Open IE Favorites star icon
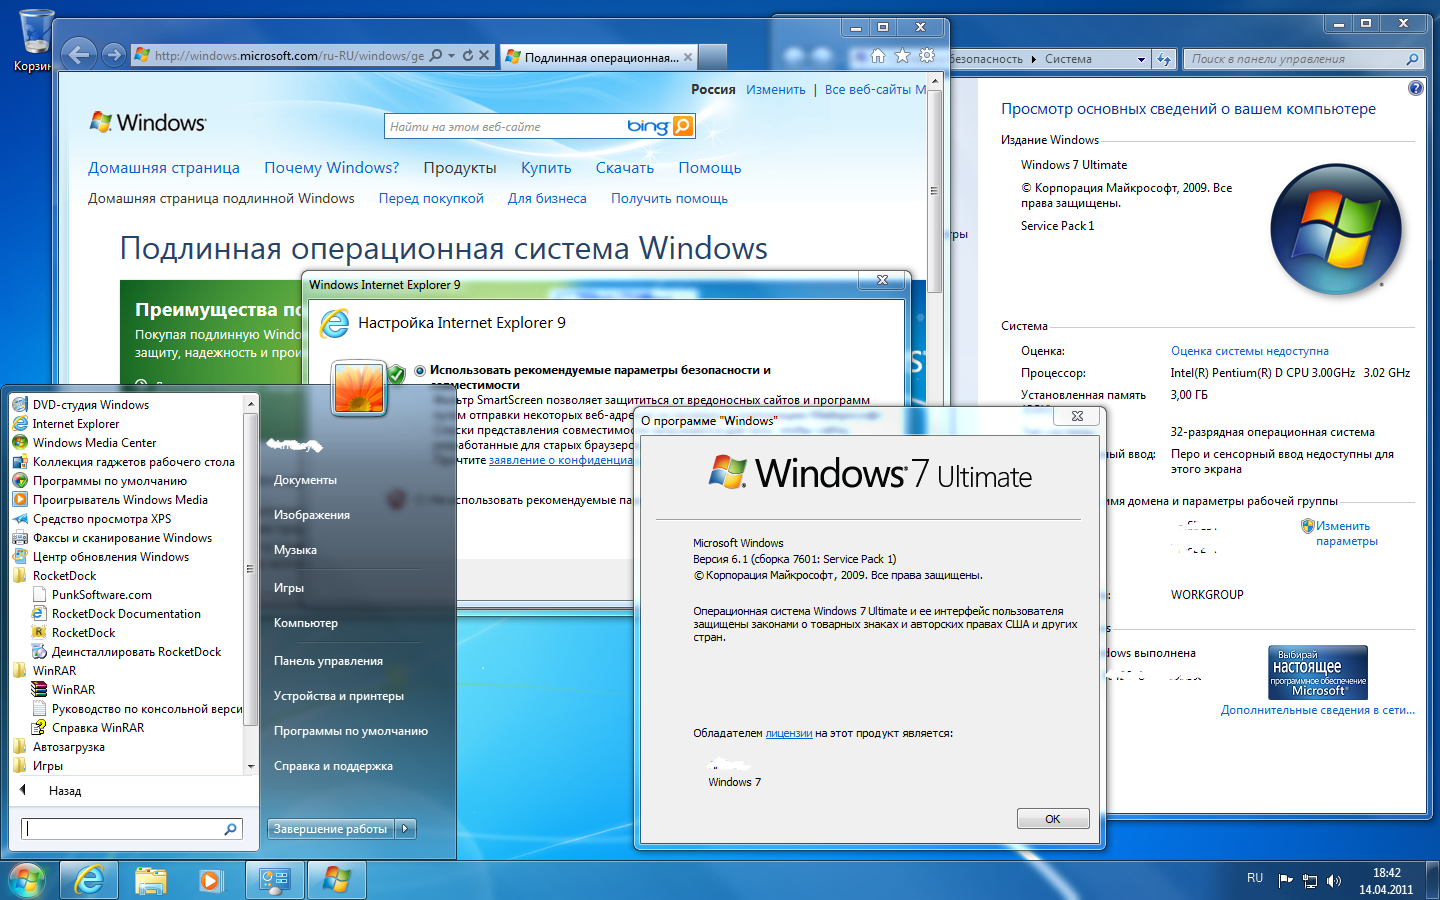 point(902,56)
